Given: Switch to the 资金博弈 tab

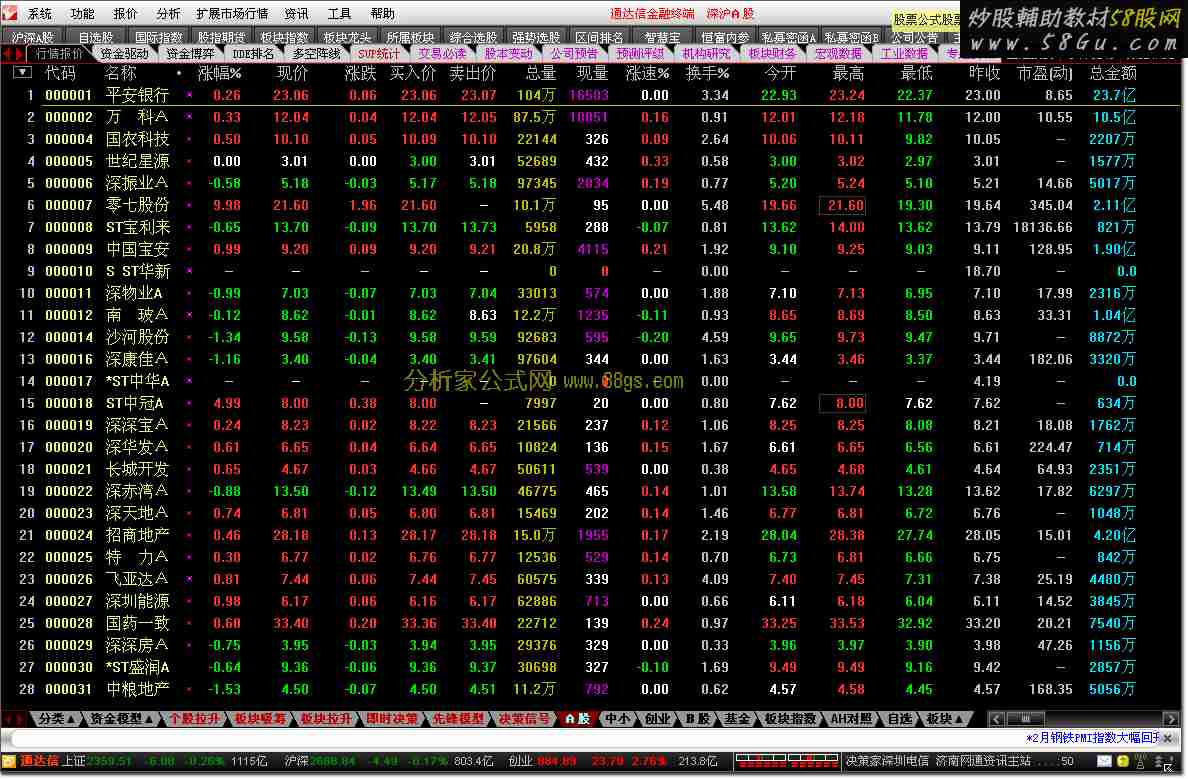Looking at the screenshot, I should (190, 54).
